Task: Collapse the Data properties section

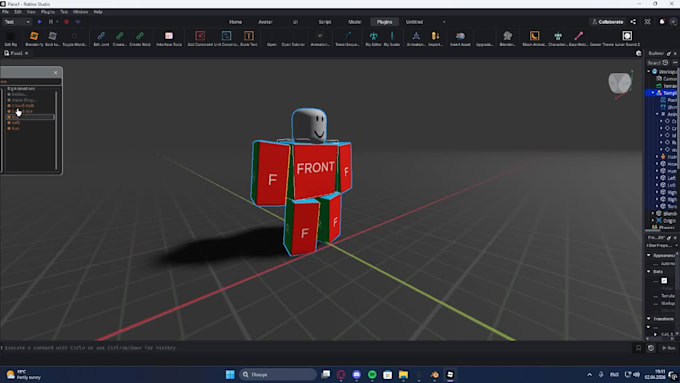Action: tap(649, 272)
